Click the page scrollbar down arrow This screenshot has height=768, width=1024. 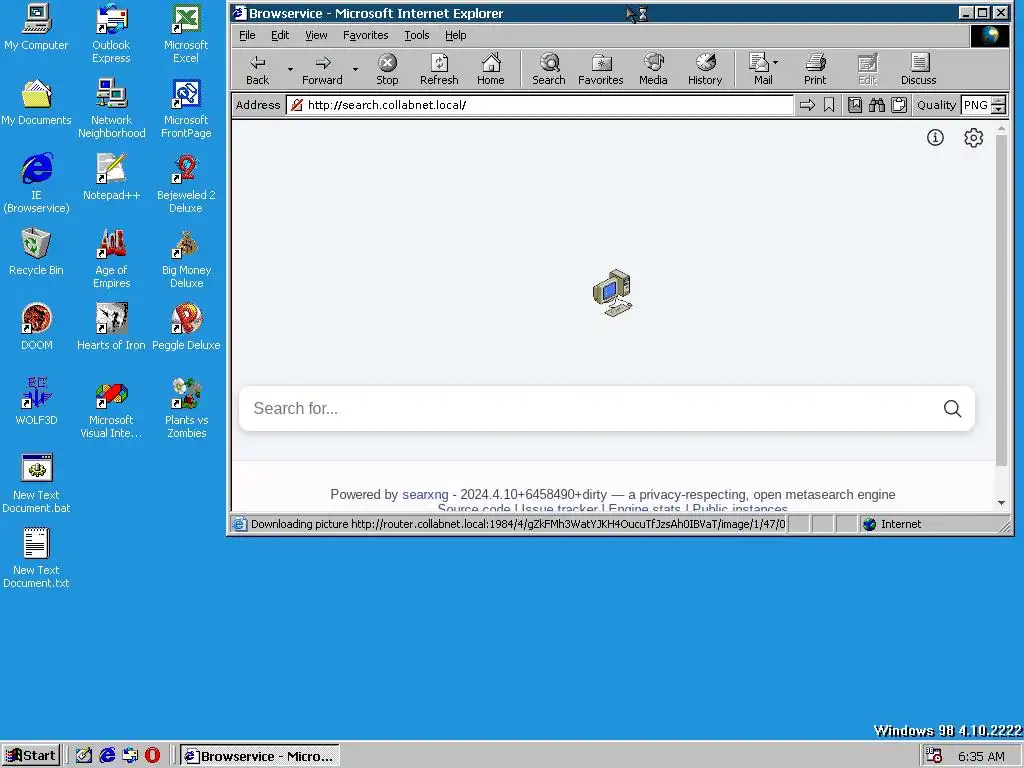point(1001,503)
